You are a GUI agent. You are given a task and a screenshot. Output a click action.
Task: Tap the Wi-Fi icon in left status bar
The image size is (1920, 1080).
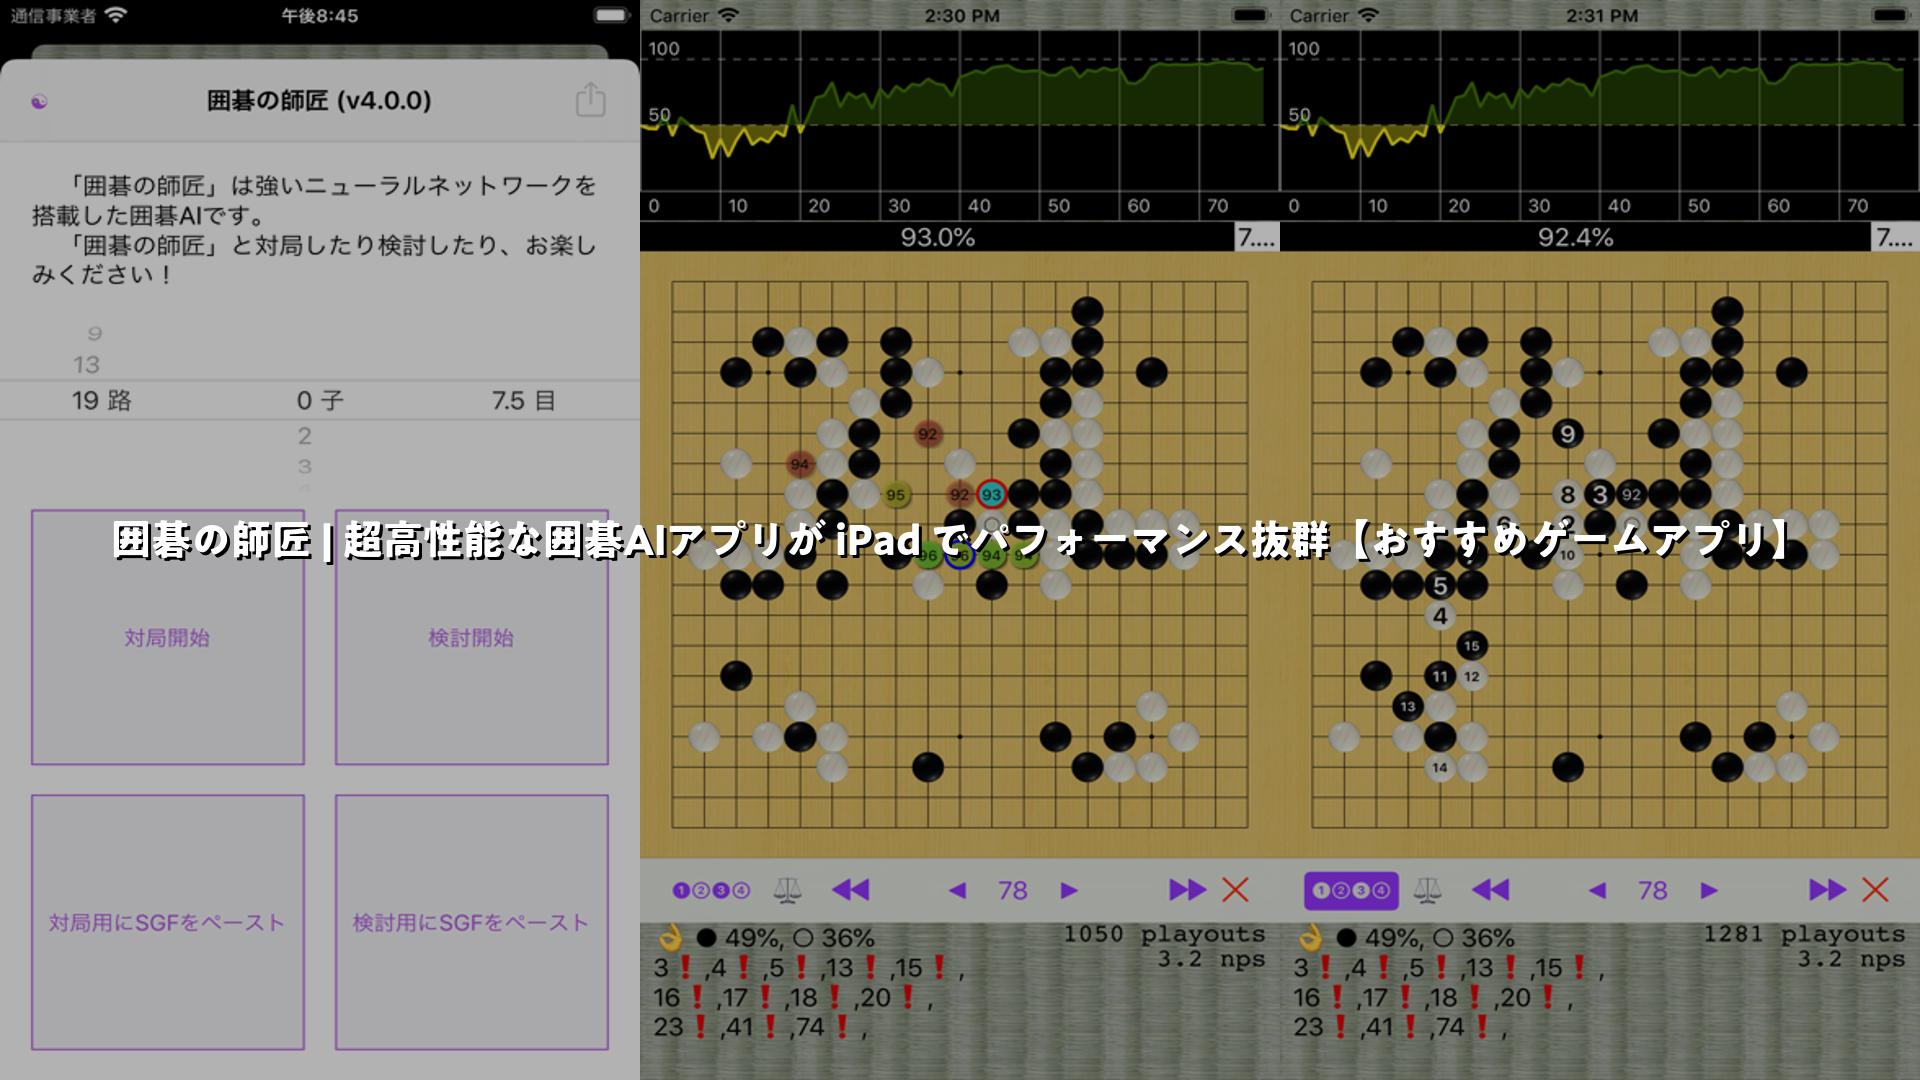tap(116, 15)
